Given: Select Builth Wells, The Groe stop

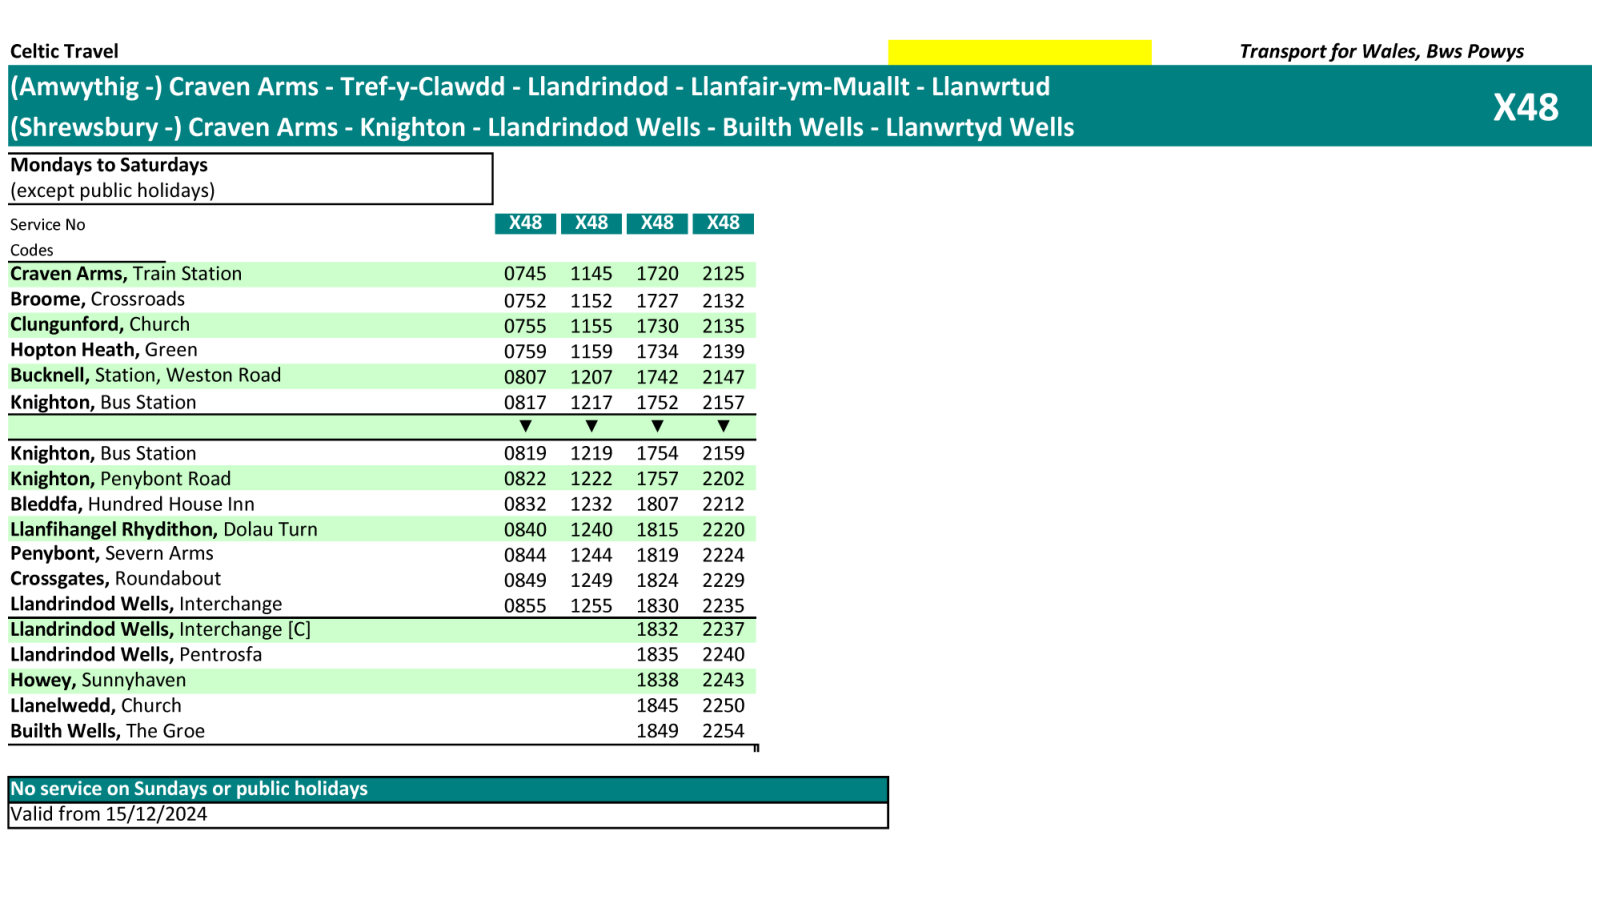Looking at the screenshot, I should (108, 731).
